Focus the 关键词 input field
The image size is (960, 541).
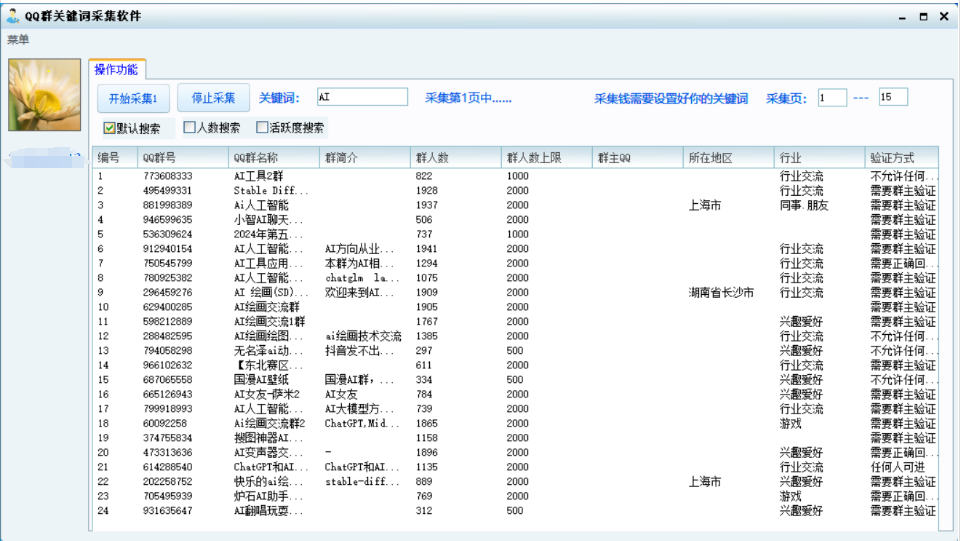tap(362, 97)
